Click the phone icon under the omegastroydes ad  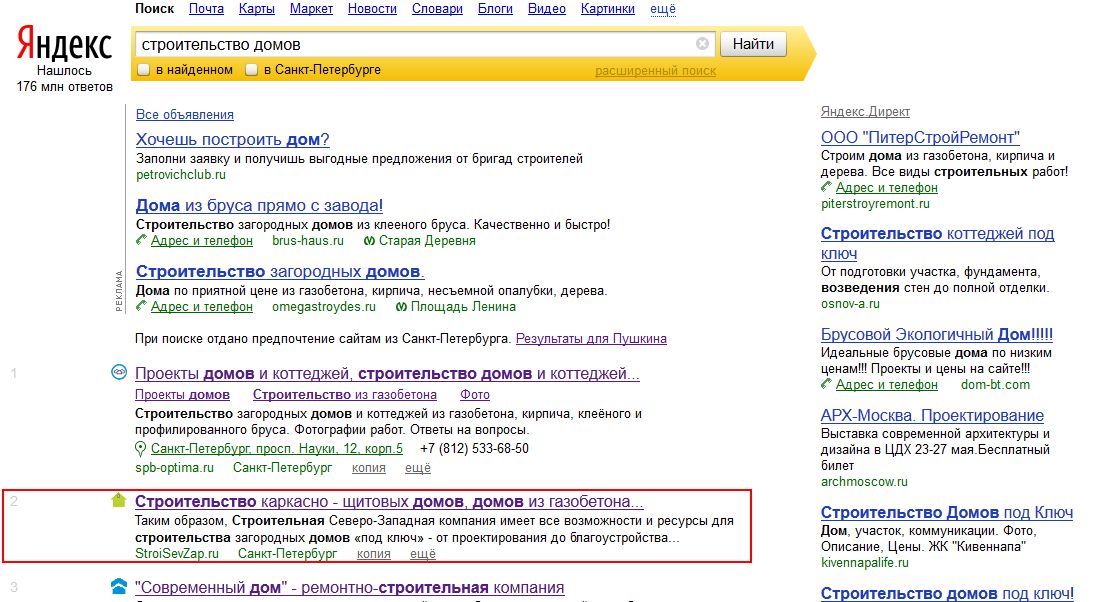tap(141, 306)
